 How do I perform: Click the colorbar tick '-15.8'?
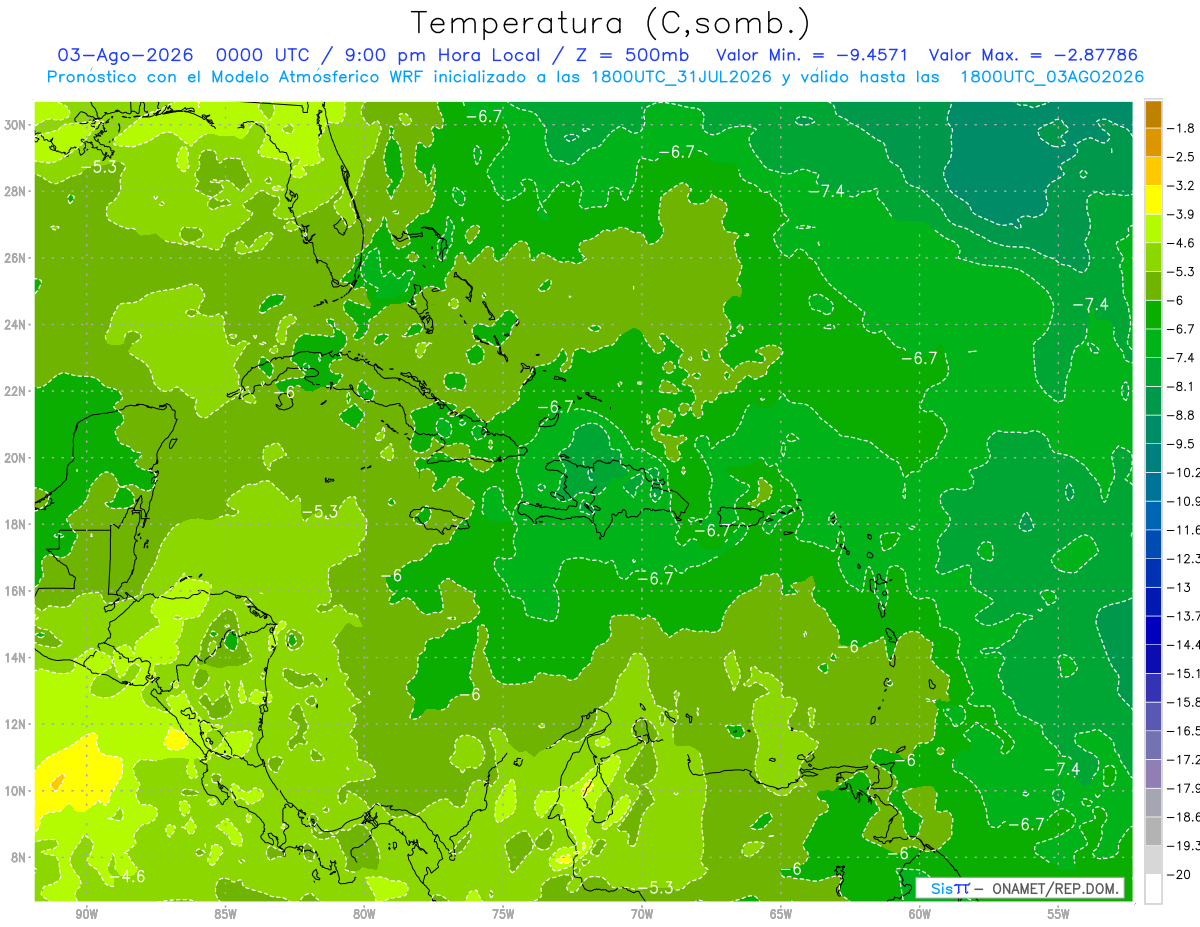point(1185,703)
